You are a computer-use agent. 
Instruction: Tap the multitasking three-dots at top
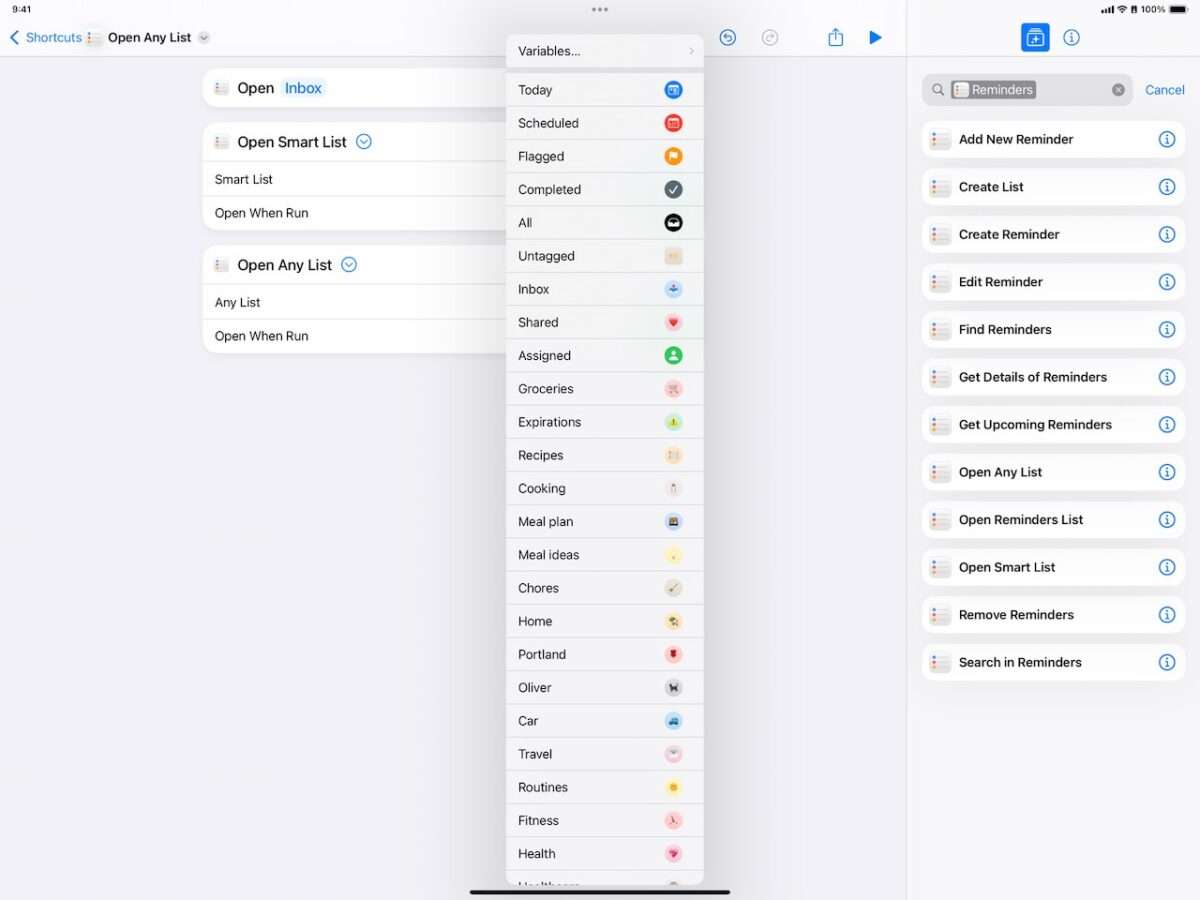click(x=600, y=9)
